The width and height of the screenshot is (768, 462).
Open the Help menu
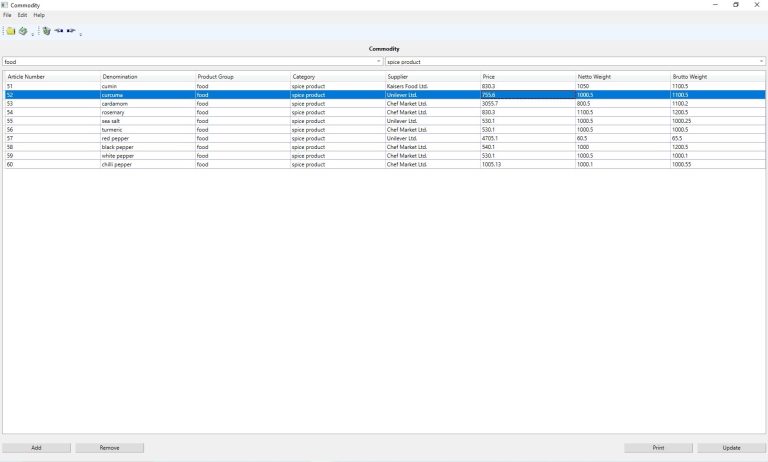coord(39,15)
